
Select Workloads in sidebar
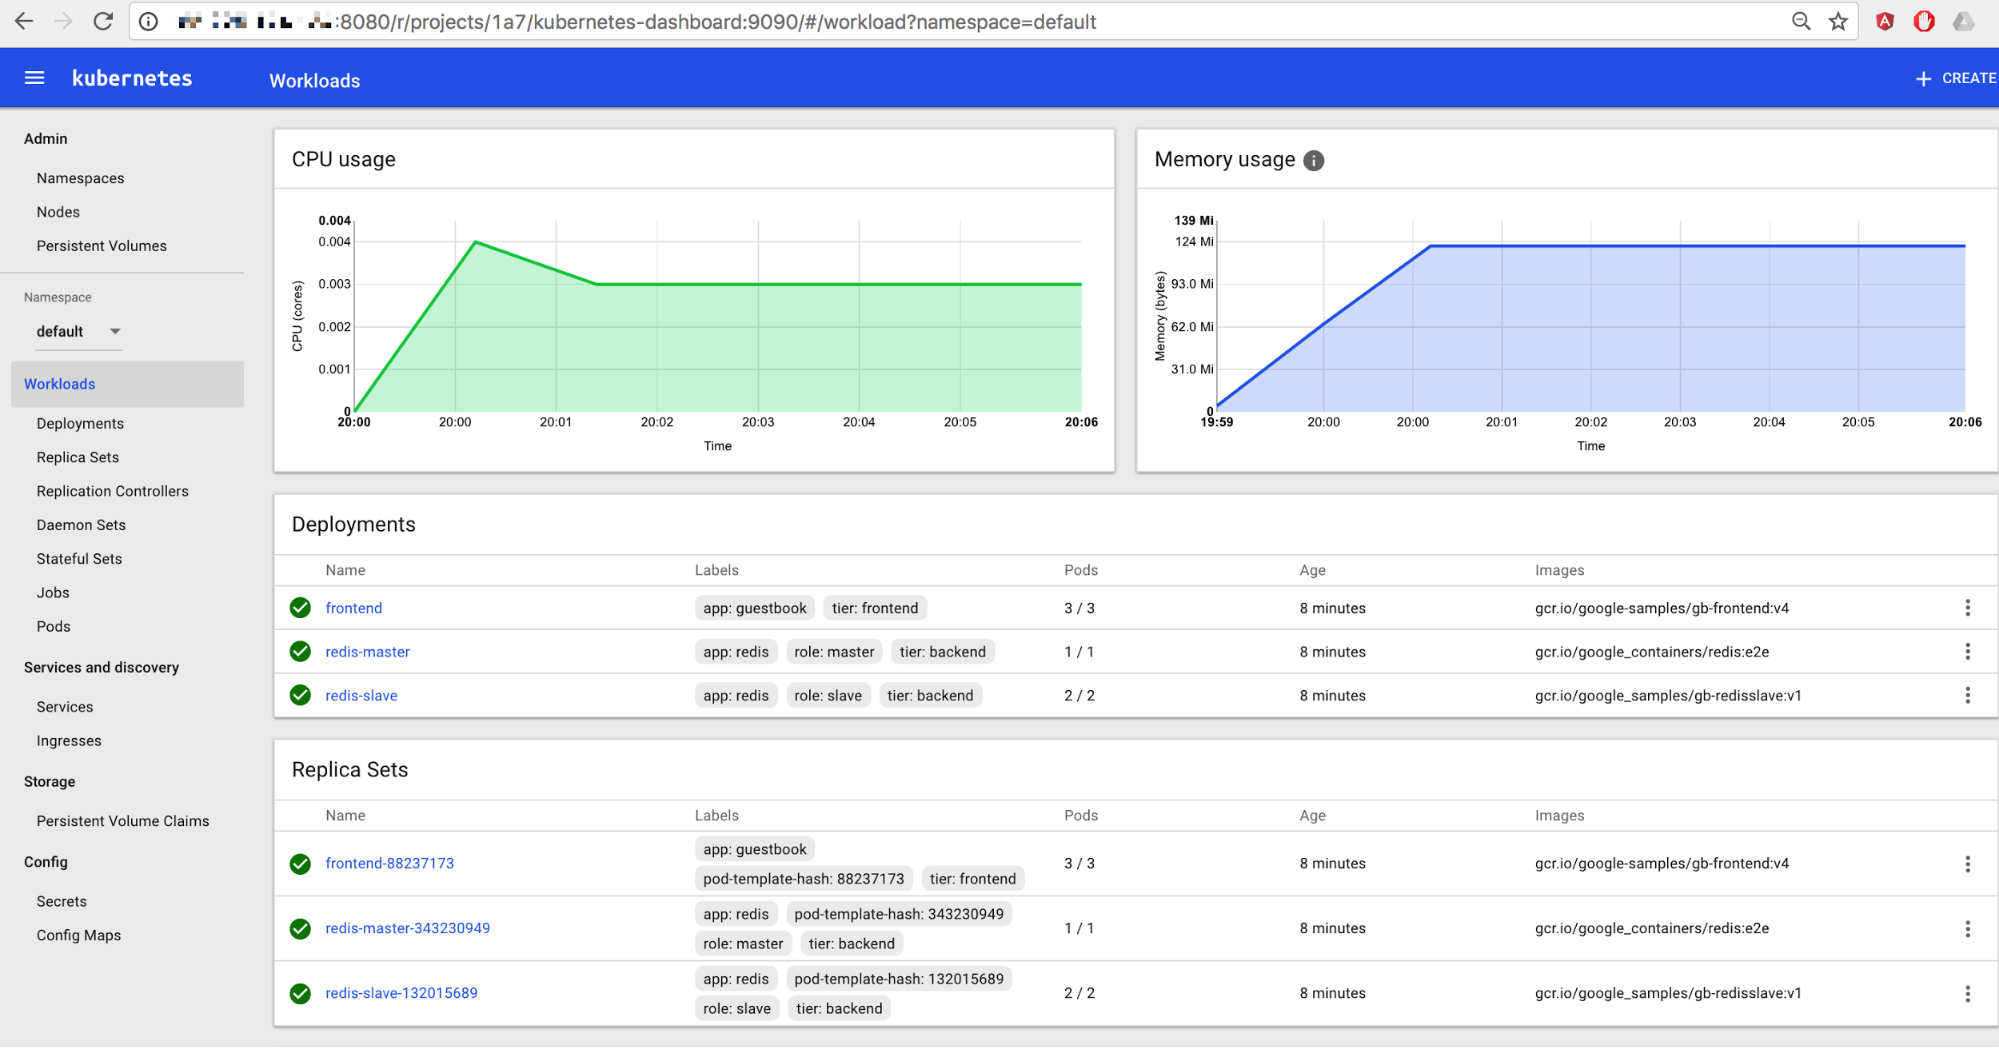(127, 384)
